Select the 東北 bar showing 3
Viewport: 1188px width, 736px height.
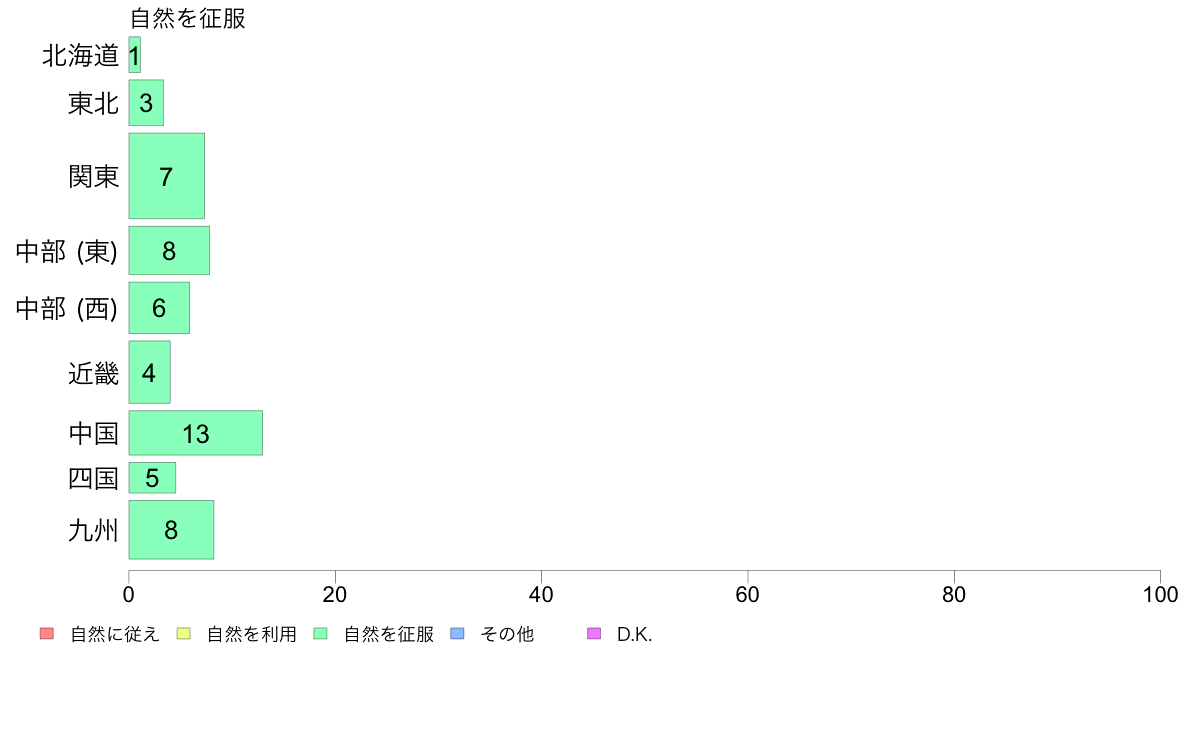[146, 103]
